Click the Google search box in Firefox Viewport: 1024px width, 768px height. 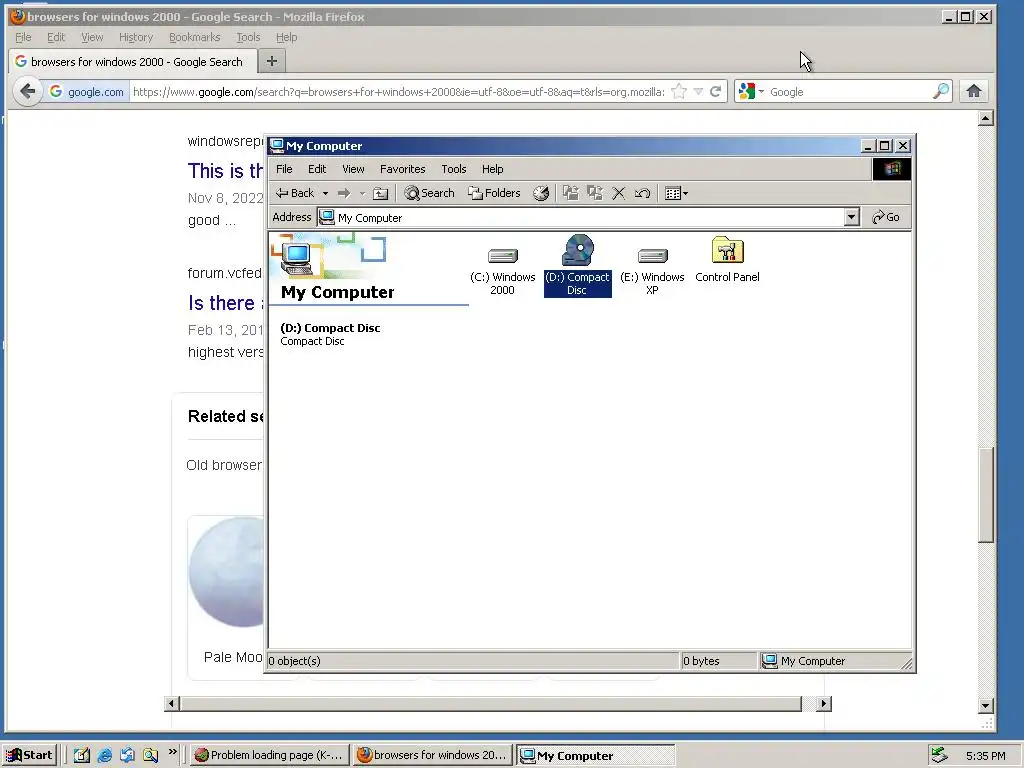tap(849, 92)
